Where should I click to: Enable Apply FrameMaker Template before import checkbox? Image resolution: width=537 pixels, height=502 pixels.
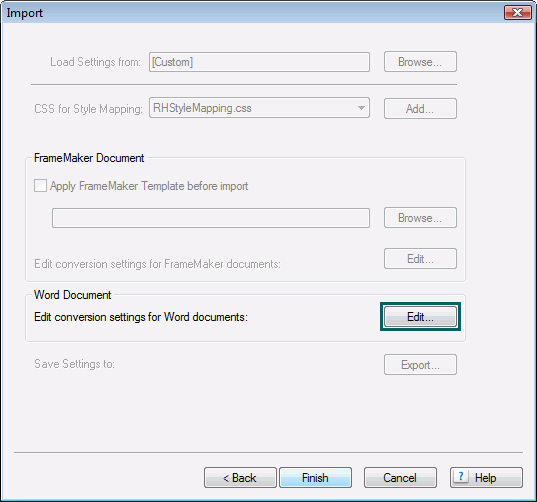[40, 186]
